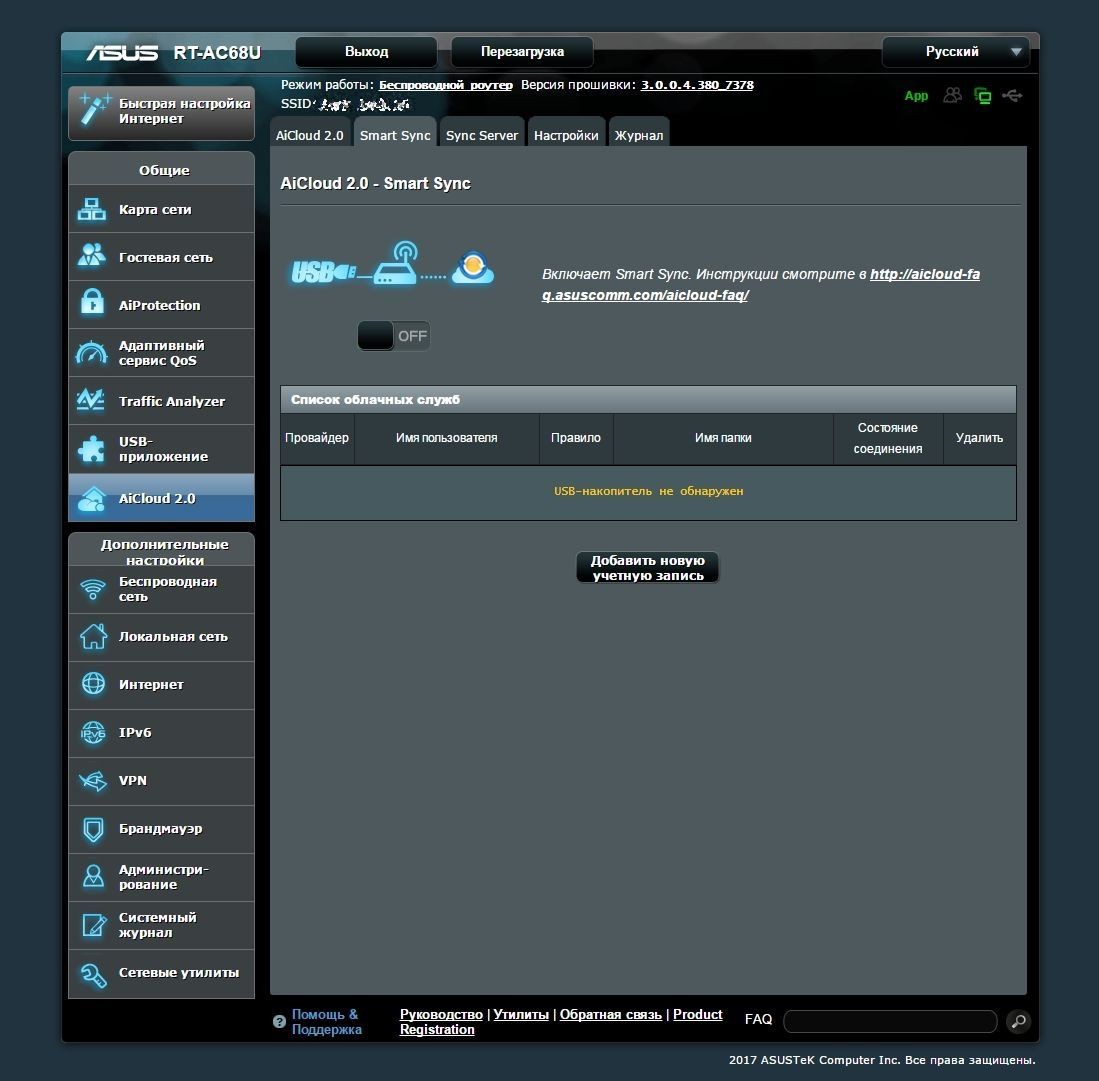Open Guest Network (Гостевая сеть) icon
Viewport: 1099px width, 1081px height.
[x=92, y=257]
